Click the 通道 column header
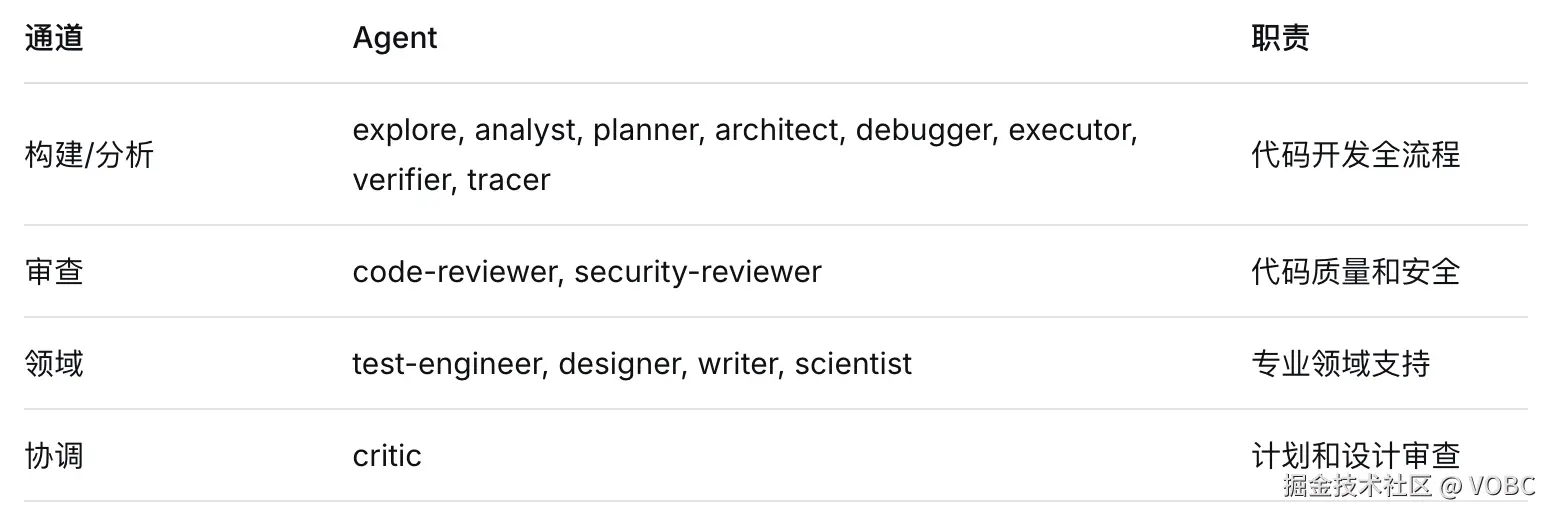This screenshot has width=1552, height=516. tap(54, 38)
